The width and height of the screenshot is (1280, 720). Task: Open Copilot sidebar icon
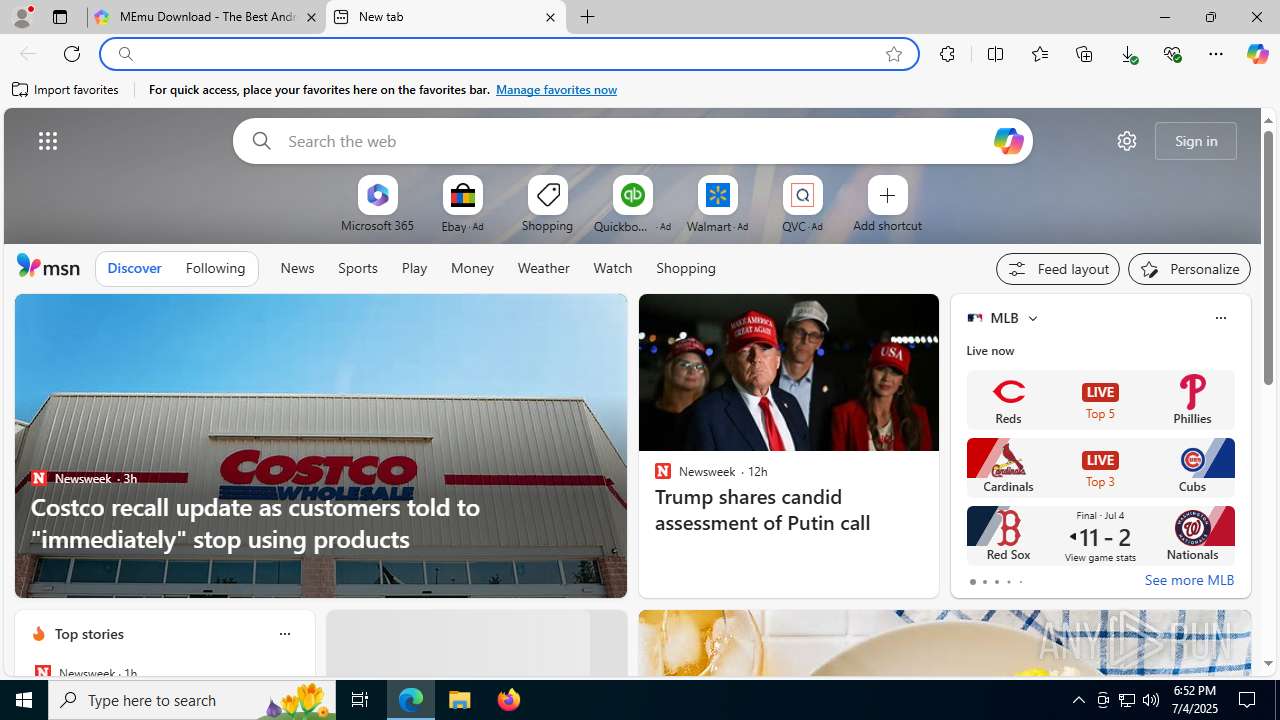click(1257, 54)
